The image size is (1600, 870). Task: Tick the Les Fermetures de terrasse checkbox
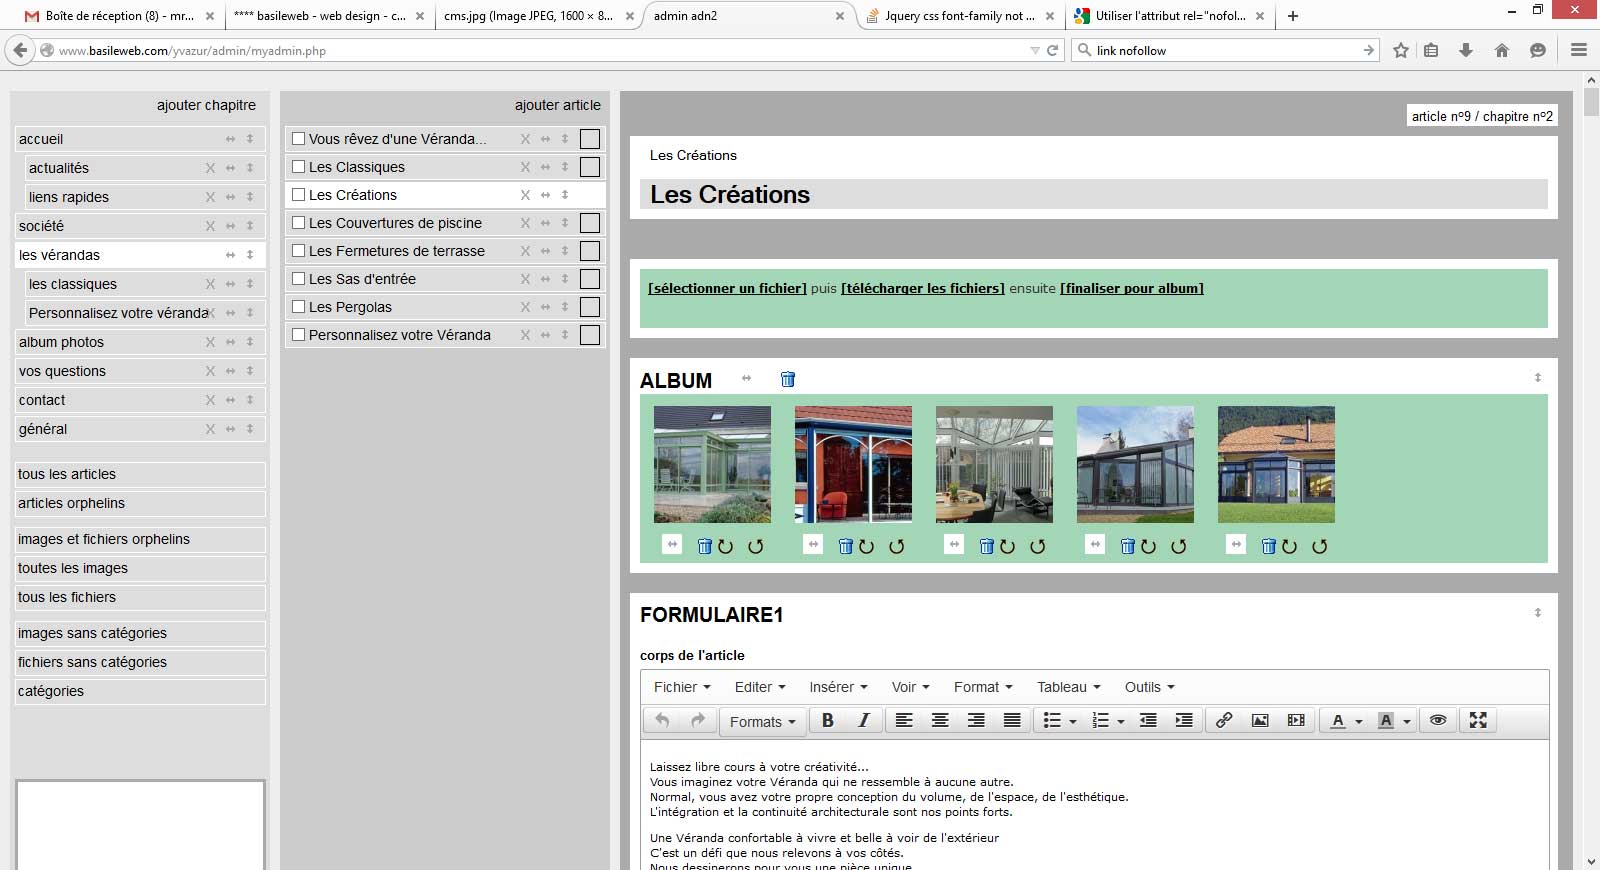tap(298, 251)
